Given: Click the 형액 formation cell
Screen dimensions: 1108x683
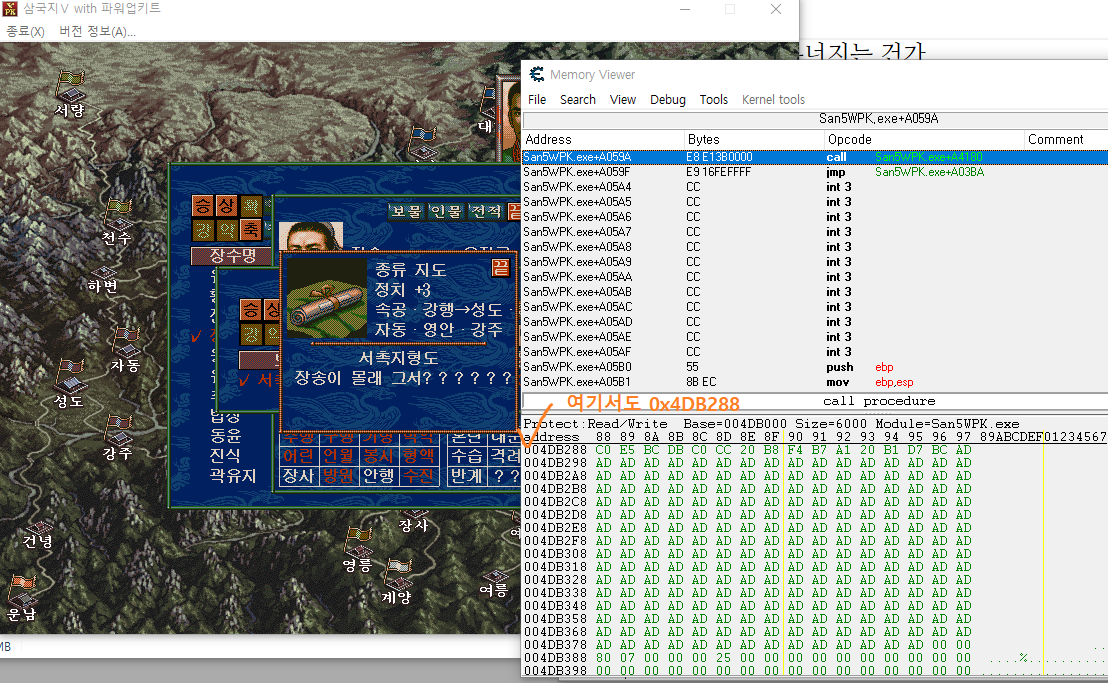Looking at the screenshot, I should (x=418, y=456).
